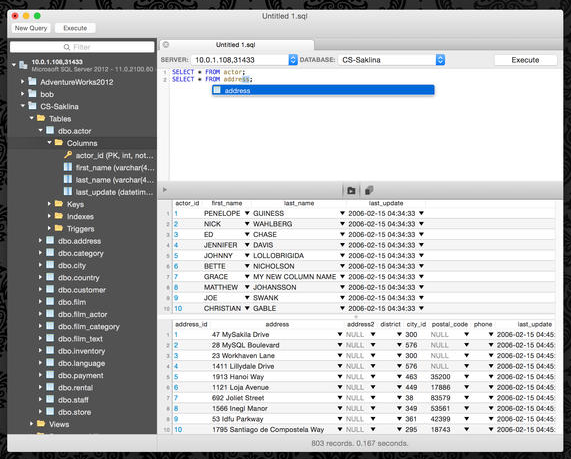Click the Triggers folder icon
Image resolution: width=571 pixels, height=459 pixels.
59,228
